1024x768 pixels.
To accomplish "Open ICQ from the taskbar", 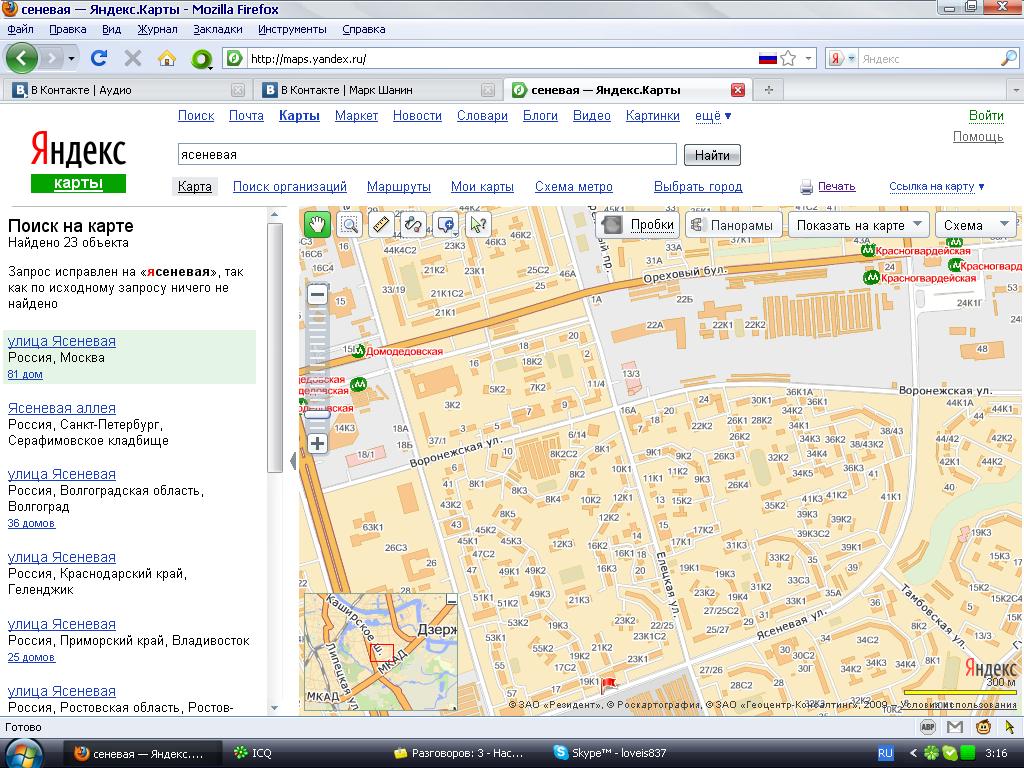I will pos(253,753).
